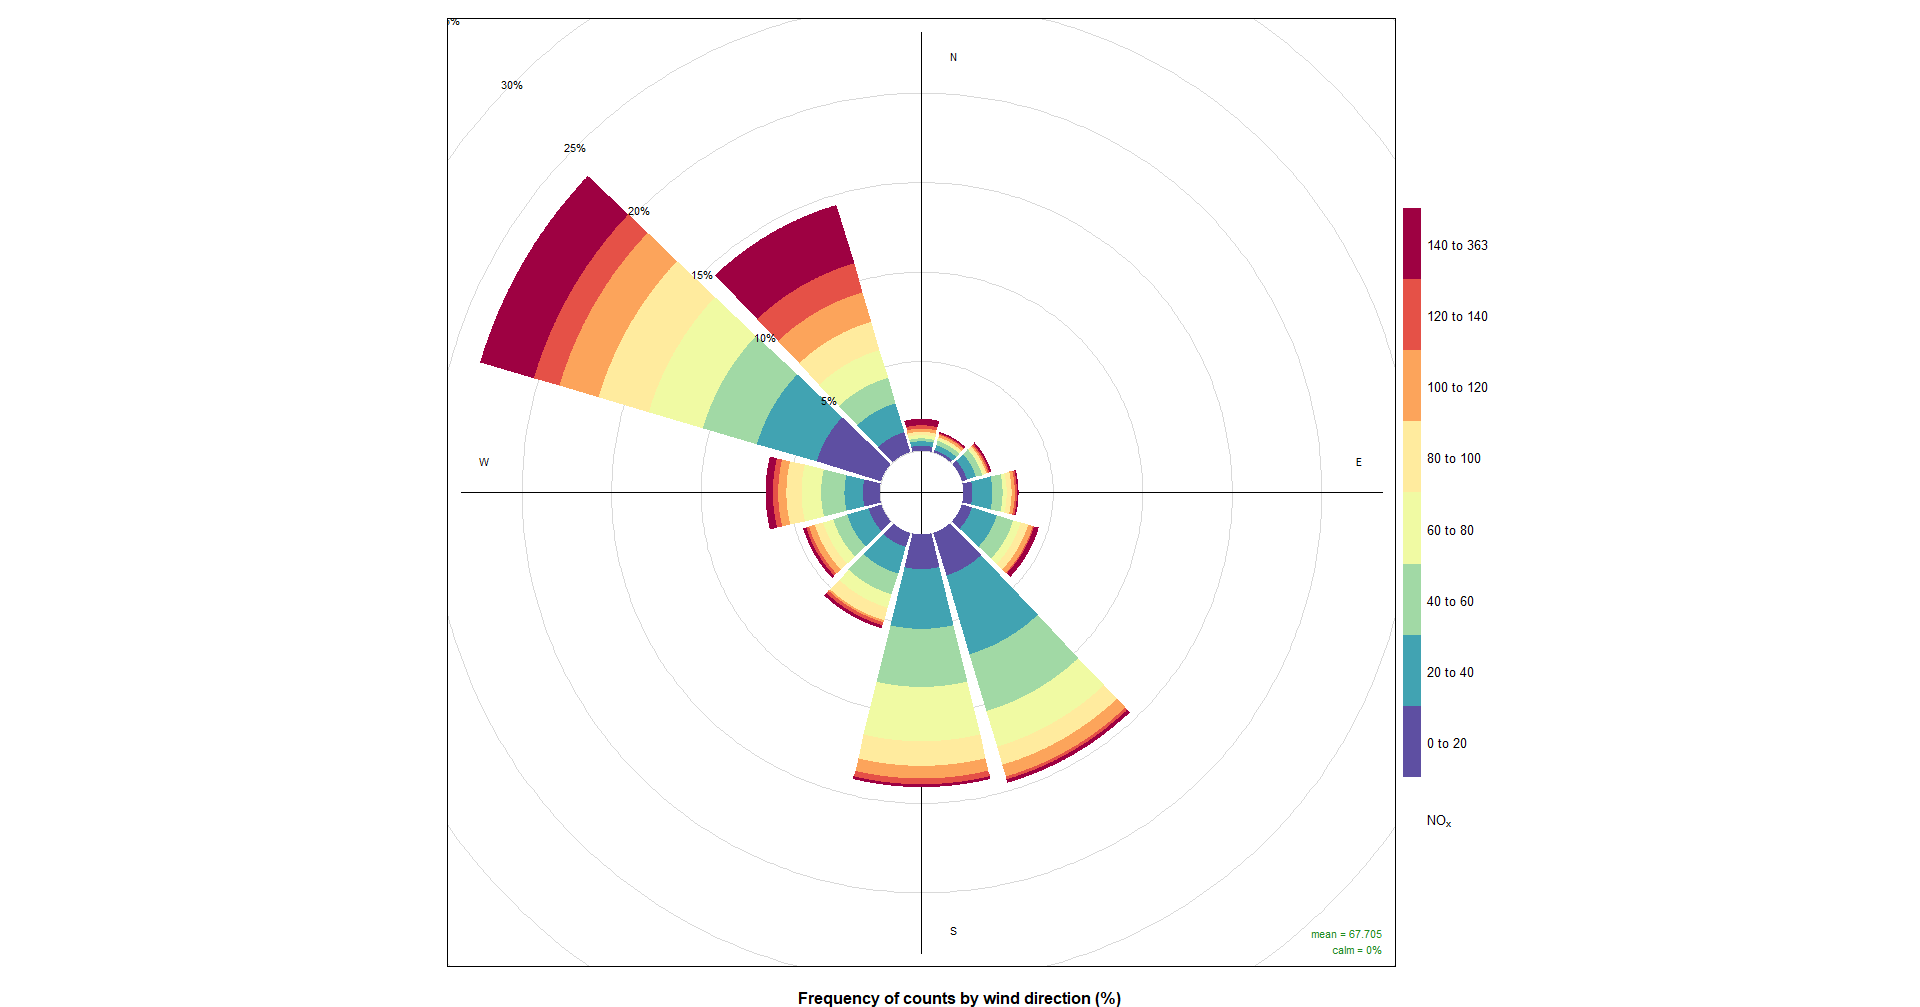Screen dimensions: 1920x1007
Task: Click the dark red 140 to 363 legend swatch
Action: click(x=1411, y=244)
